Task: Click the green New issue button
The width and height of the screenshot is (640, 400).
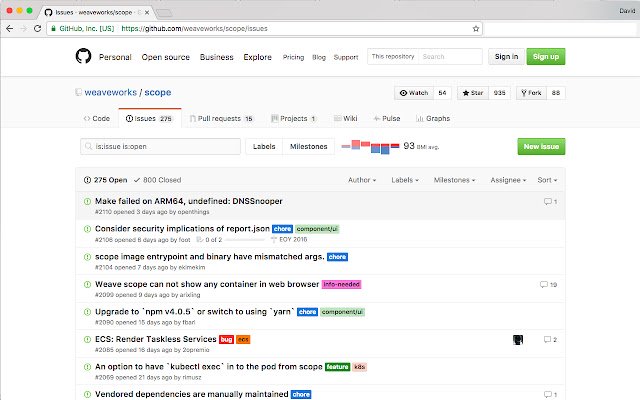Action: coord(541,147)
